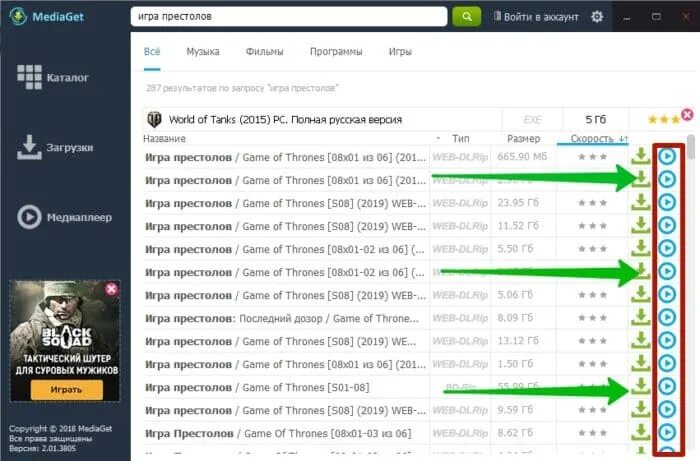Open the Медиаплеер play icon in sidebar
Image resolution: width=700 pixels, height=461 pixels.
coord(29,217)
